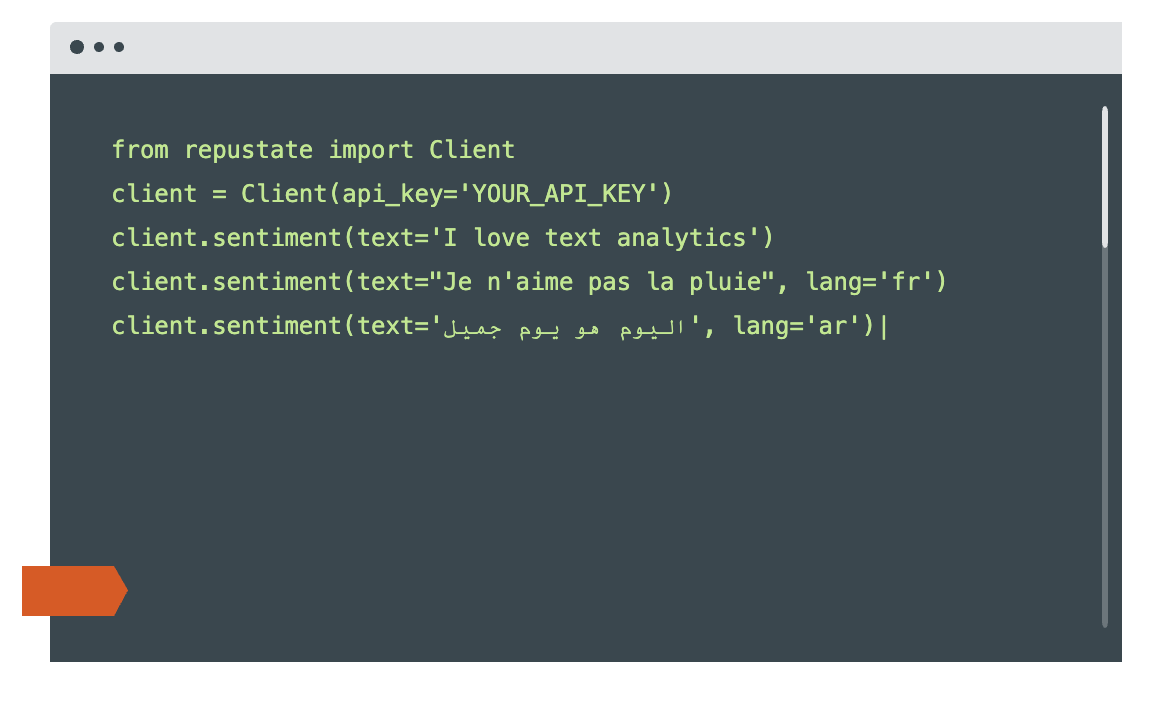This screenshot has width=1174, height=704.
Task: Click the lang='ar' argument
Action: click(798, 326)
